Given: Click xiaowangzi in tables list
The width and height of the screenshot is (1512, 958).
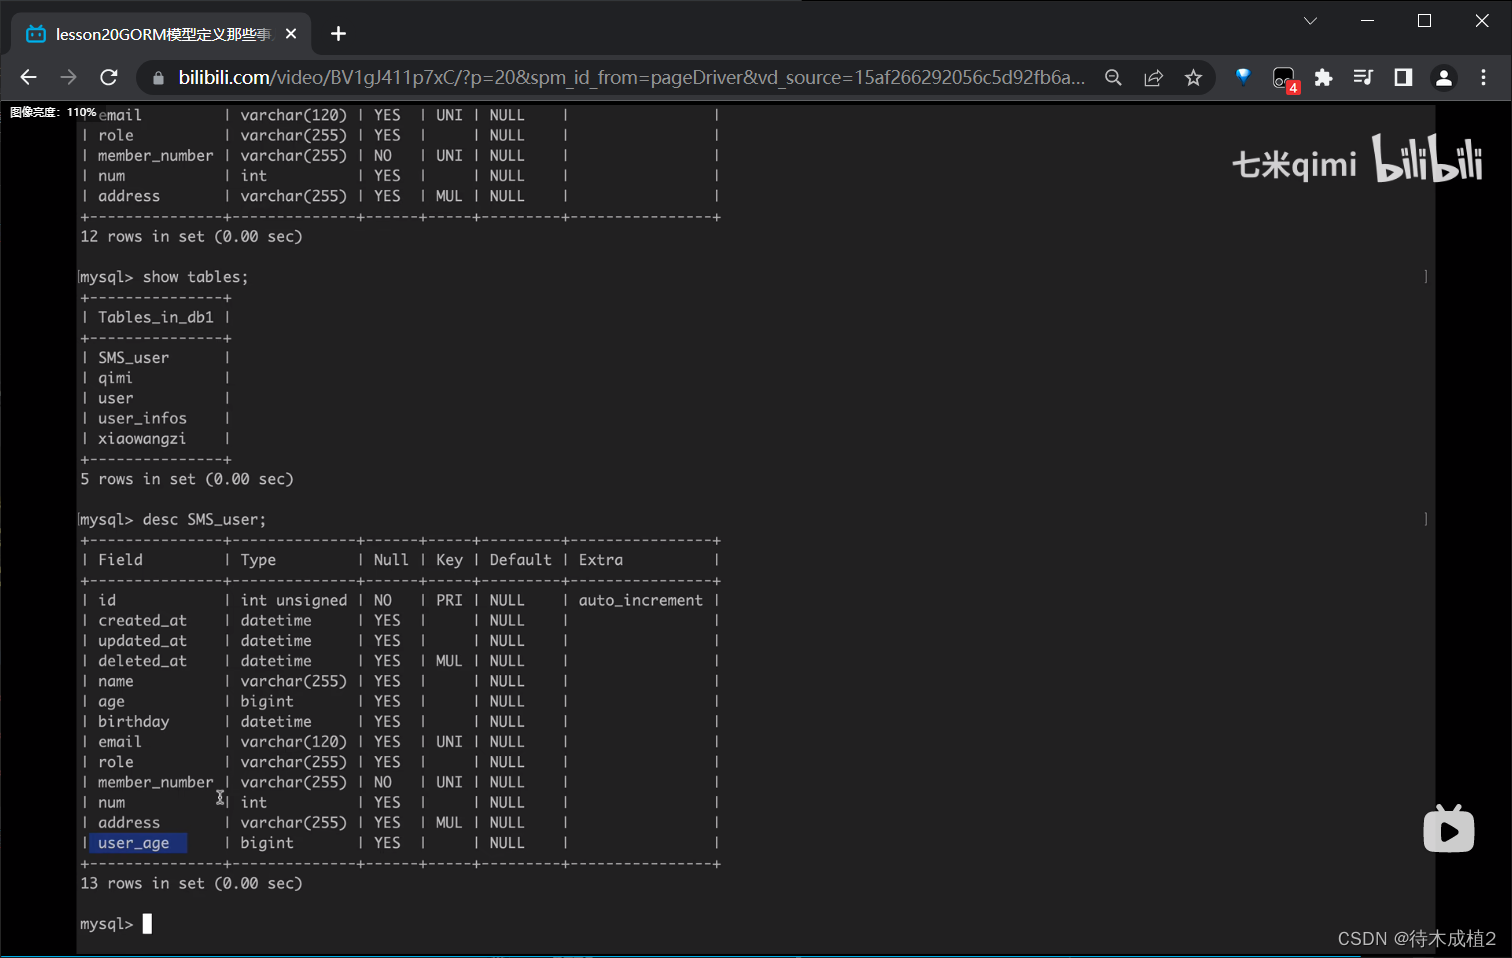Looking at the screenshot, I should click(142, 439).
